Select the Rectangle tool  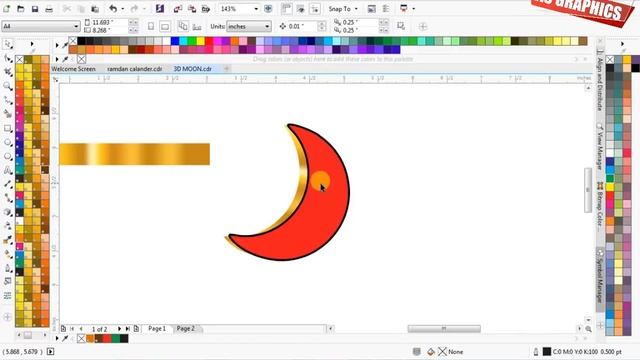(x=8, y=129)
